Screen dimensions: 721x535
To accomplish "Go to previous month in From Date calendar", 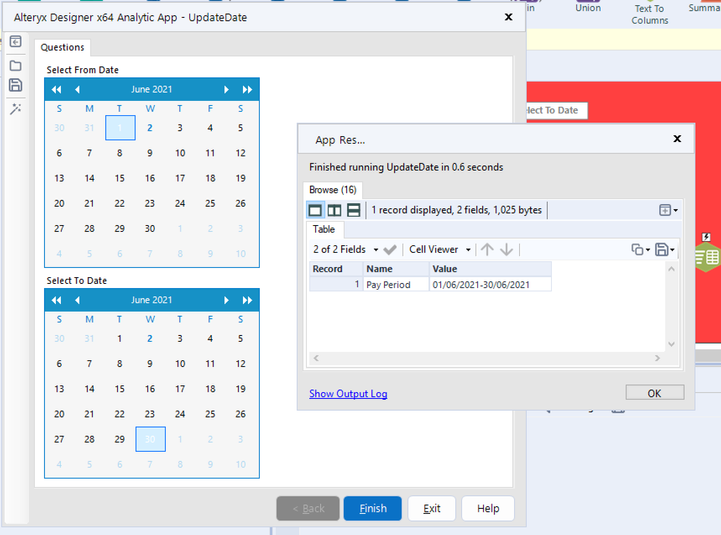I will pyautogui.click(x=77, y=89).
